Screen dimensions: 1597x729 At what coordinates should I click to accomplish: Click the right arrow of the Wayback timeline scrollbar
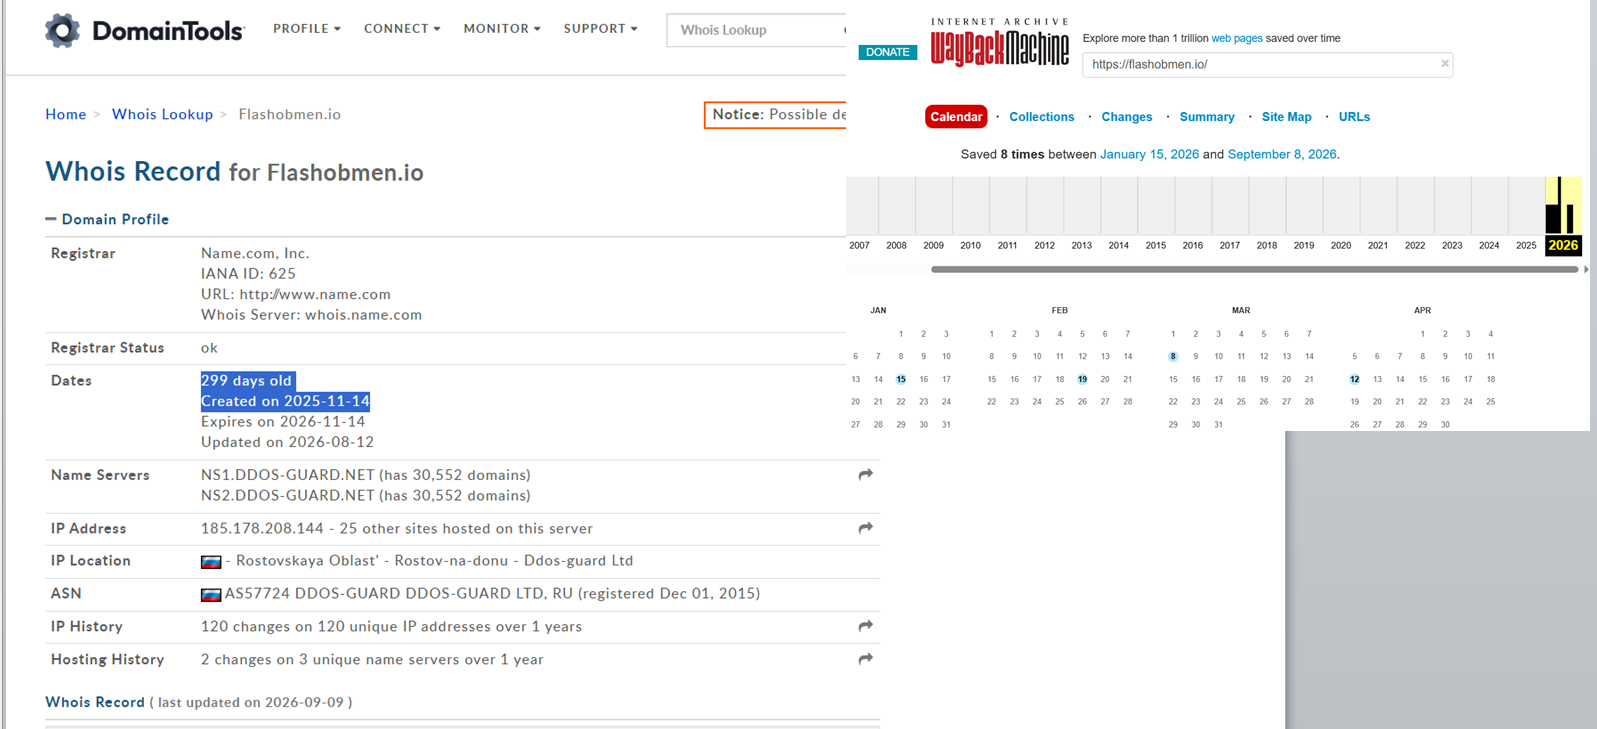(x=1586, y=269)
